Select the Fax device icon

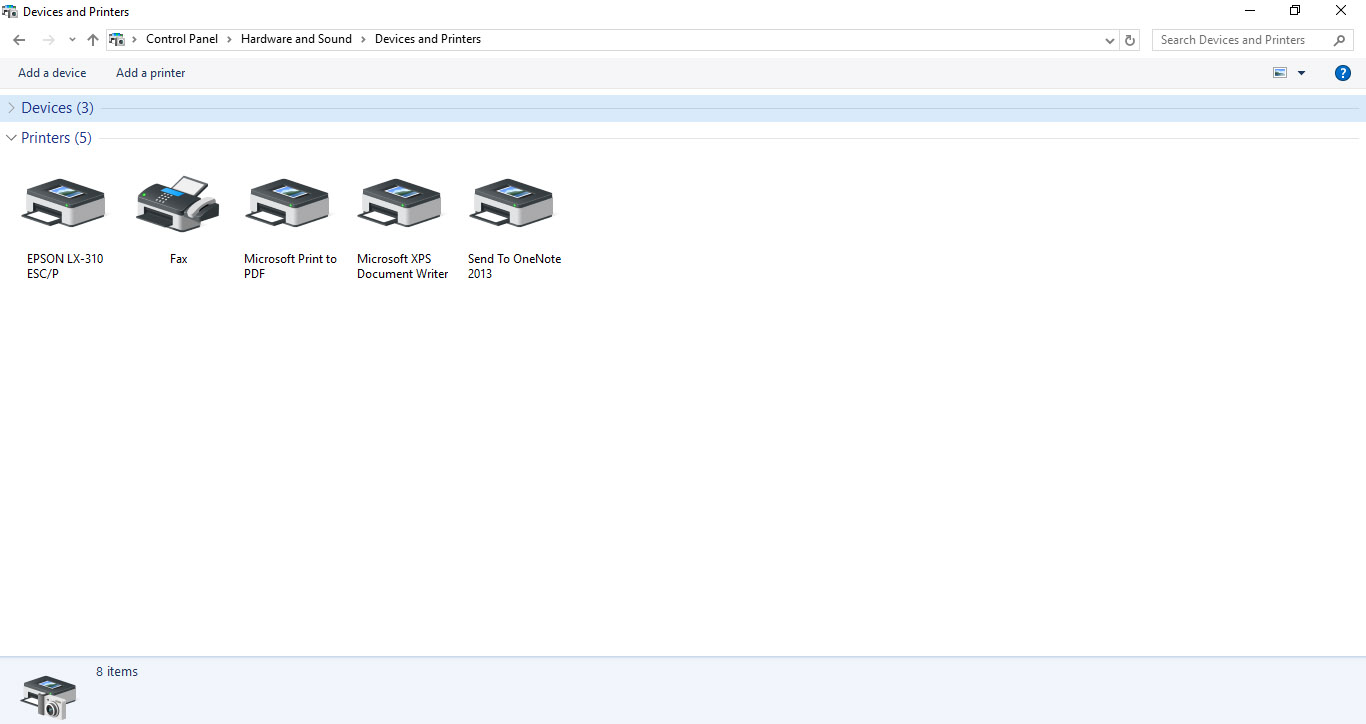(178, 203)
